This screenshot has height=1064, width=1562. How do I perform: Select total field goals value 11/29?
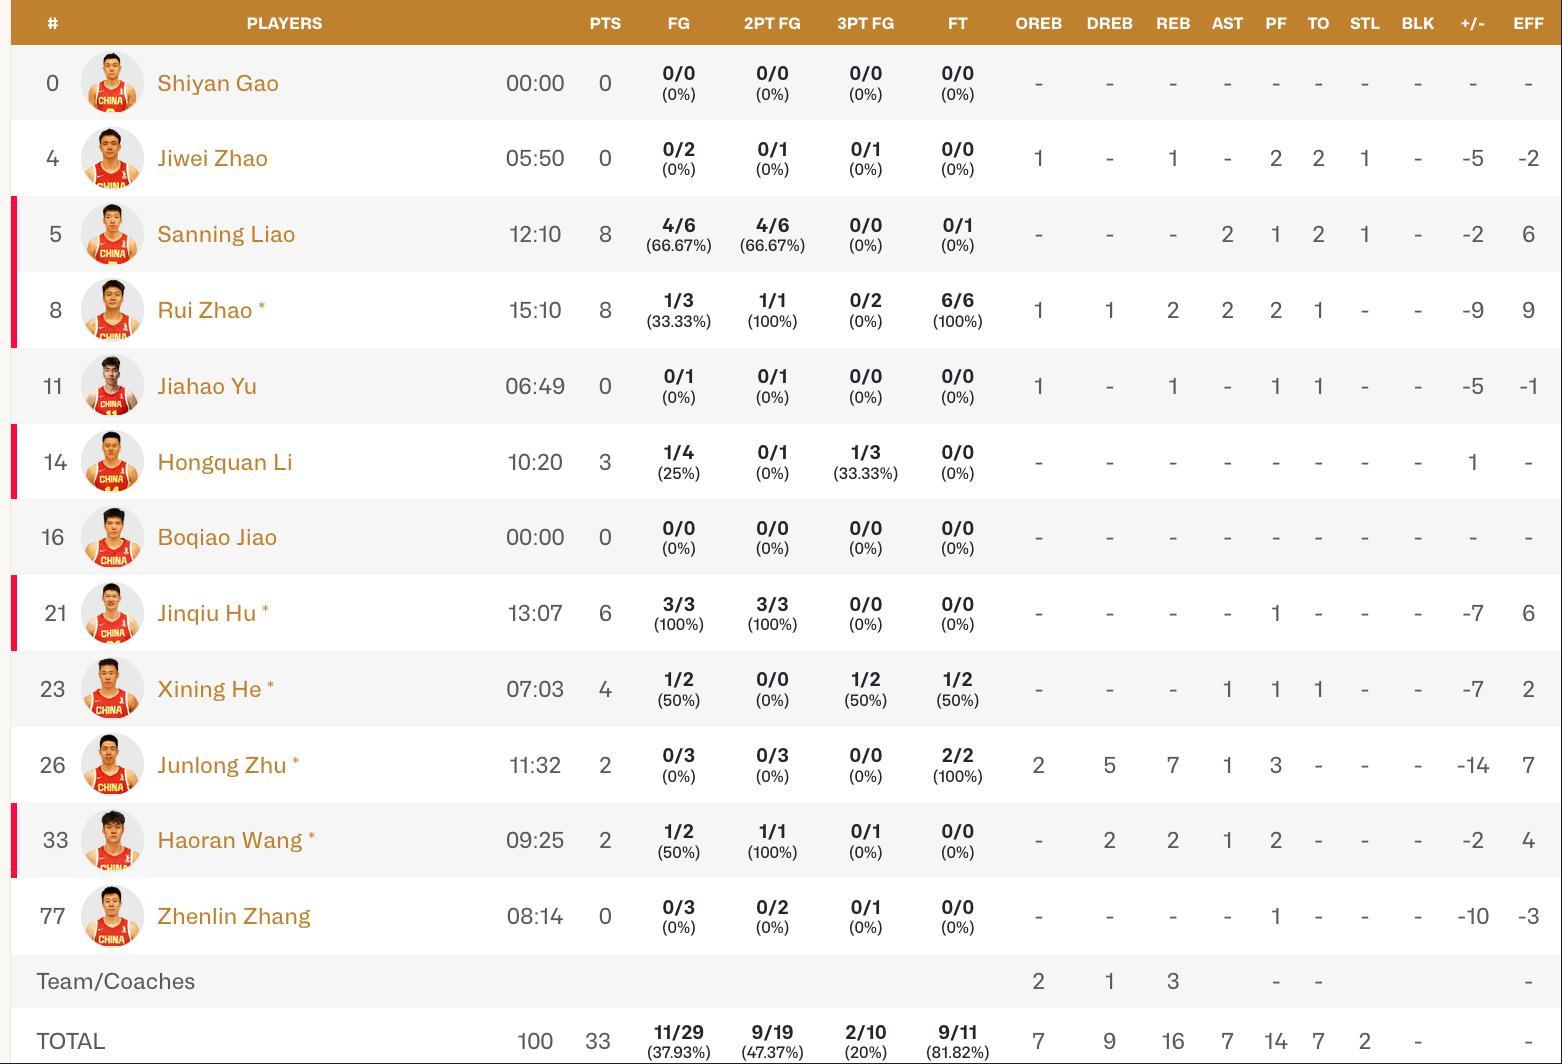tap(678, 1033)
